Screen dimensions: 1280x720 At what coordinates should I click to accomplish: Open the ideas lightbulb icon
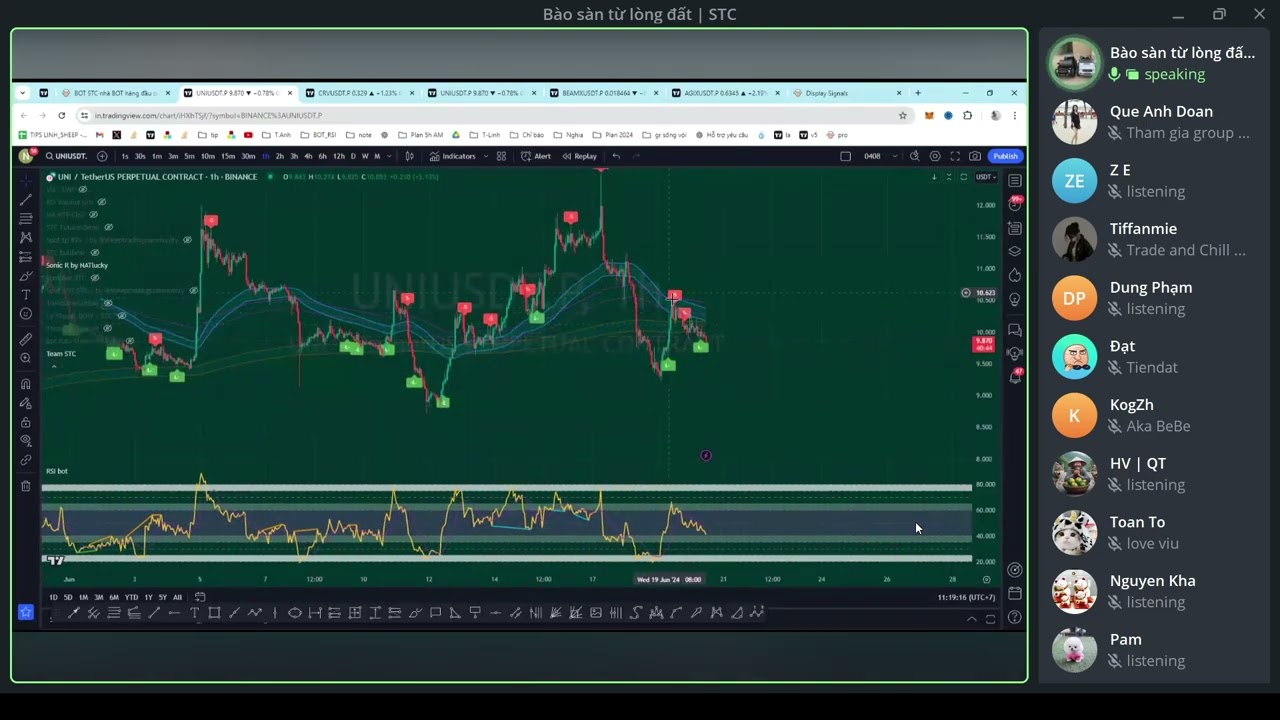click(x=1015, y=299)
